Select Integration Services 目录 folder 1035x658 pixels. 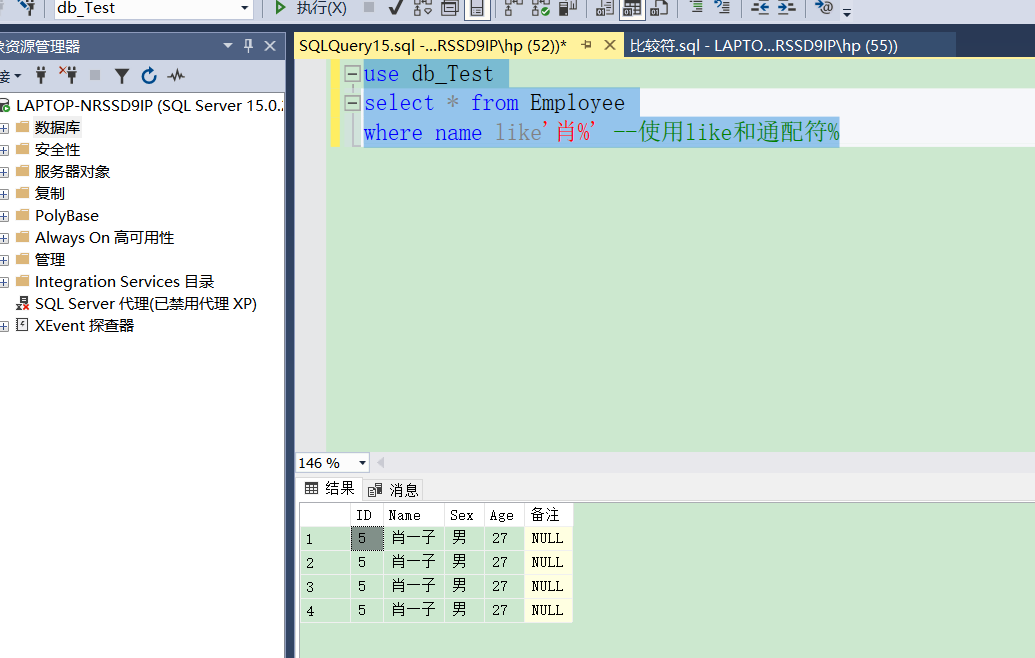[124, 282]
